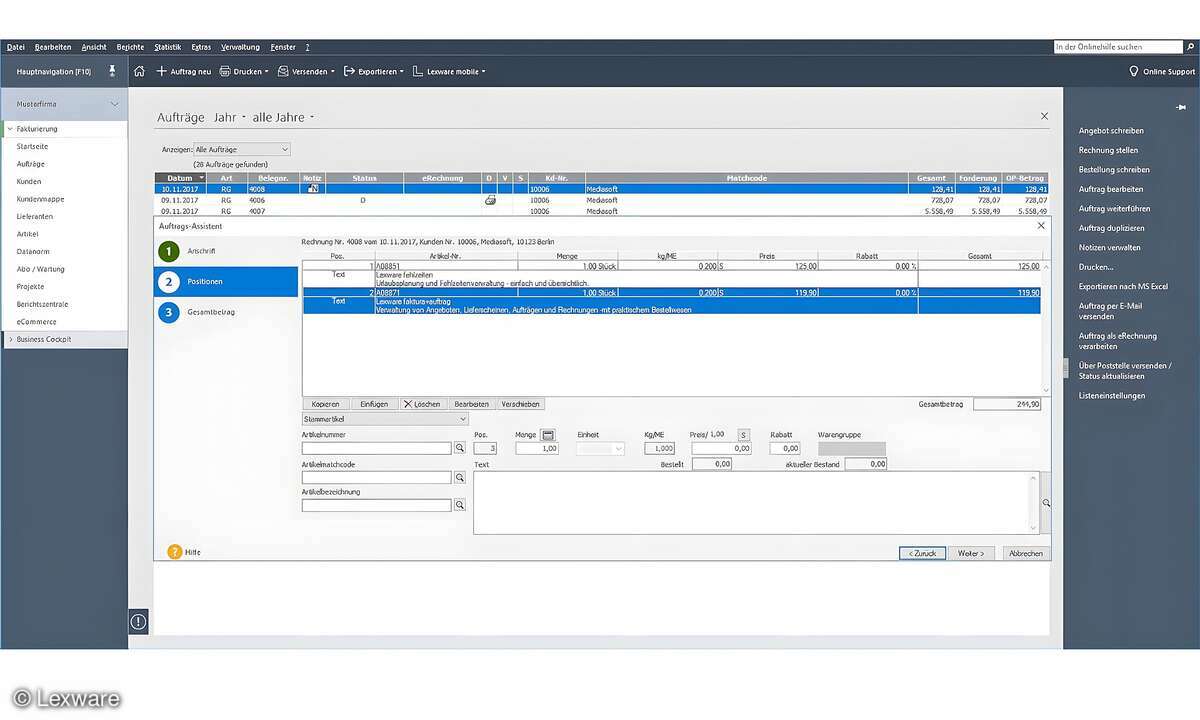Viewport: 1200px width, 720px height.
Task: Click the Home icon in the toolbar
Action: 139,71
